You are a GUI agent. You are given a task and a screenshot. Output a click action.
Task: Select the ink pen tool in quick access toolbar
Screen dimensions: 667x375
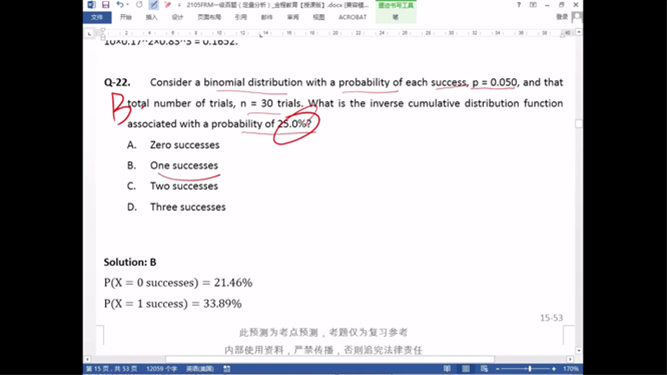click(x=154, y=5)
